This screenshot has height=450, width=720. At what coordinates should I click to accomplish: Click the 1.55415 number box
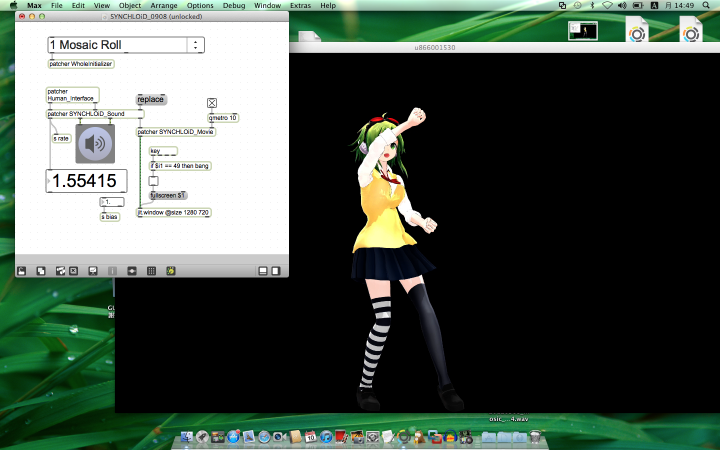[86, 181]
